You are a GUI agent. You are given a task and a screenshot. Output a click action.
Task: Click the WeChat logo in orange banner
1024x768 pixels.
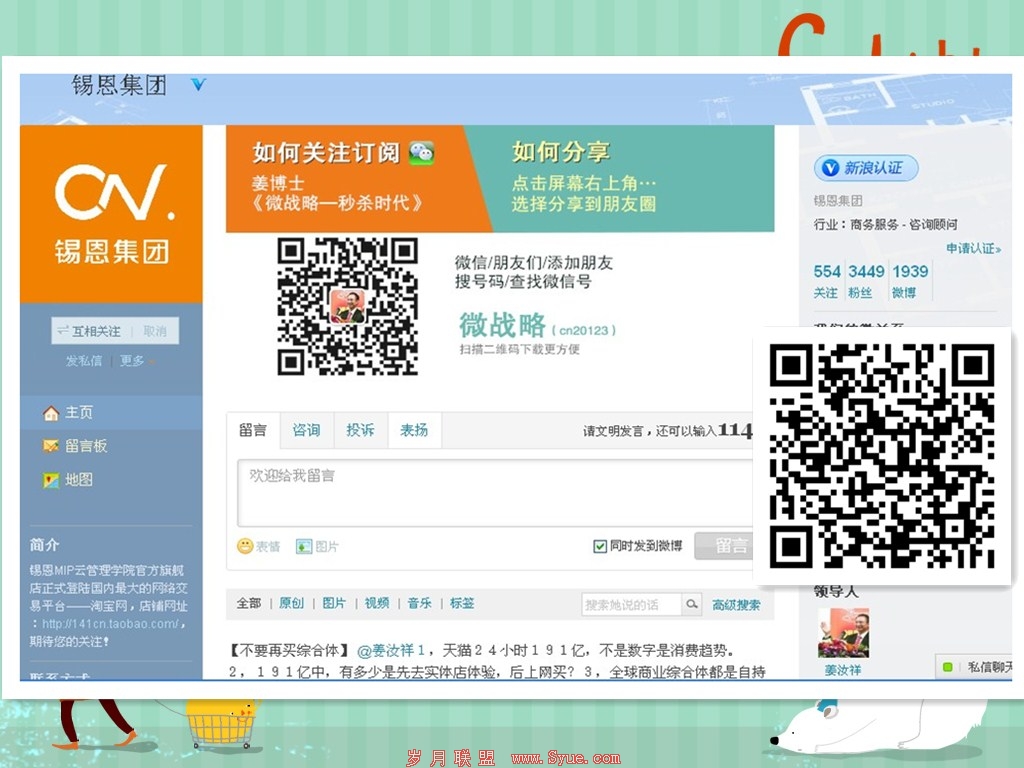point(421,152)
